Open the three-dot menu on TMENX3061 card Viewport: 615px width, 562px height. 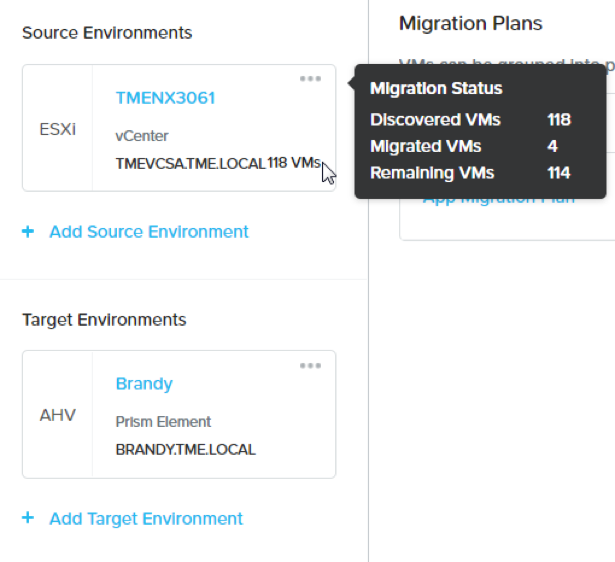(x=310, y=79)
